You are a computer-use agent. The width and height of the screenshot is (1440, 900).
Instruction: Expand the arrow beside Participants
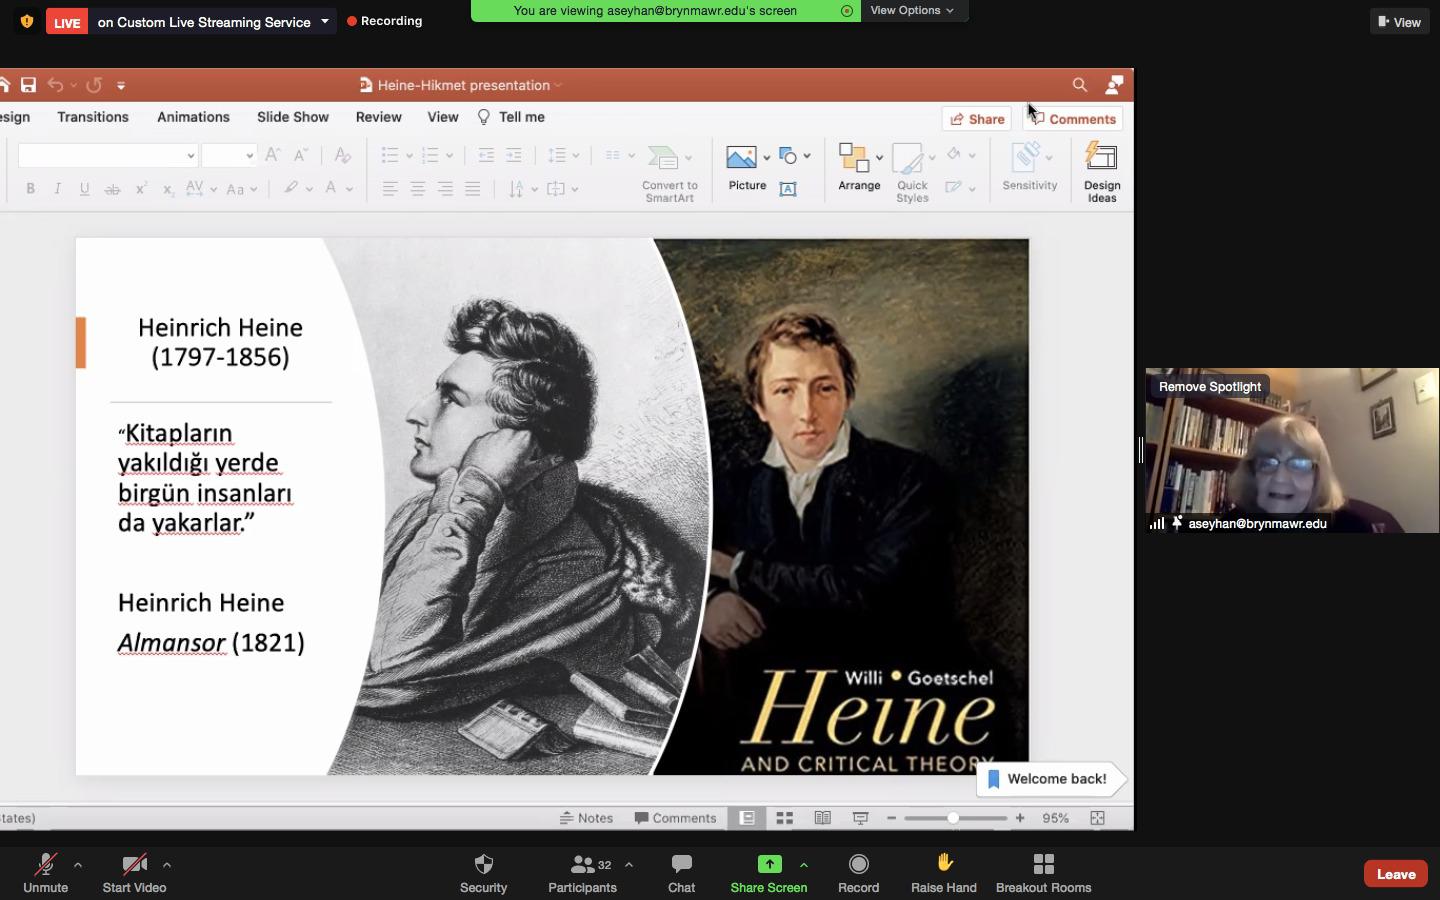coord(629,865)
